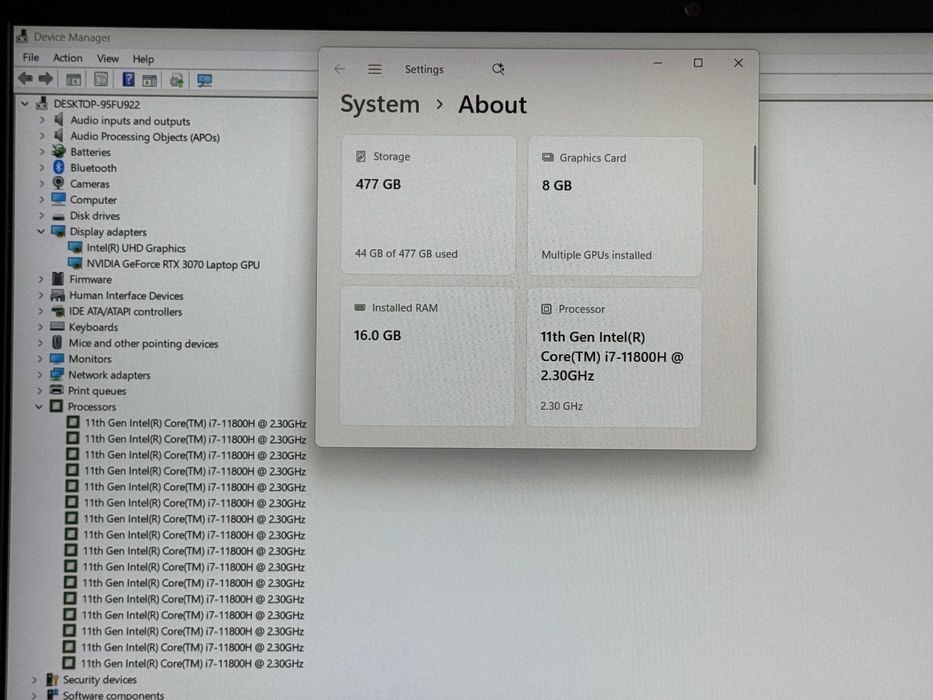Open the Graphics Card 8 GB card
933x700 pixels.
click(x=615, y=206)
